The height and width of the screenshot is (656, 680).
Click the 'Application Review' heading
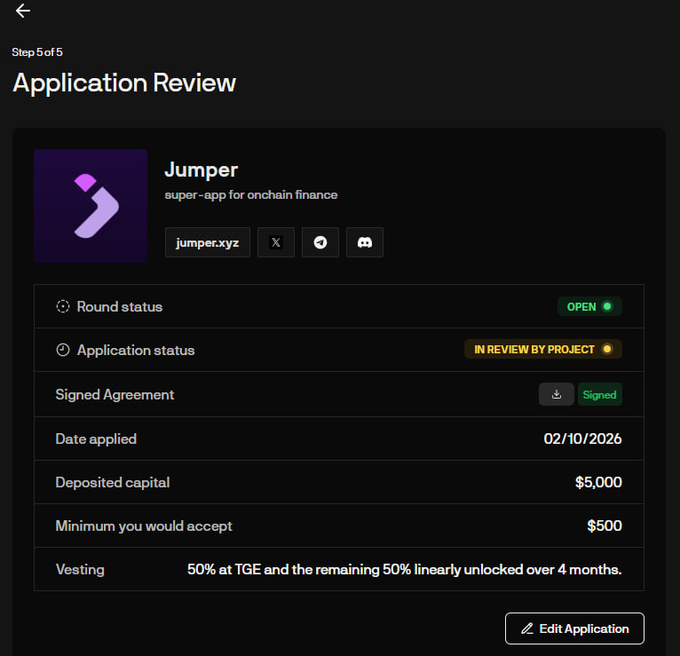pos(124,82)
